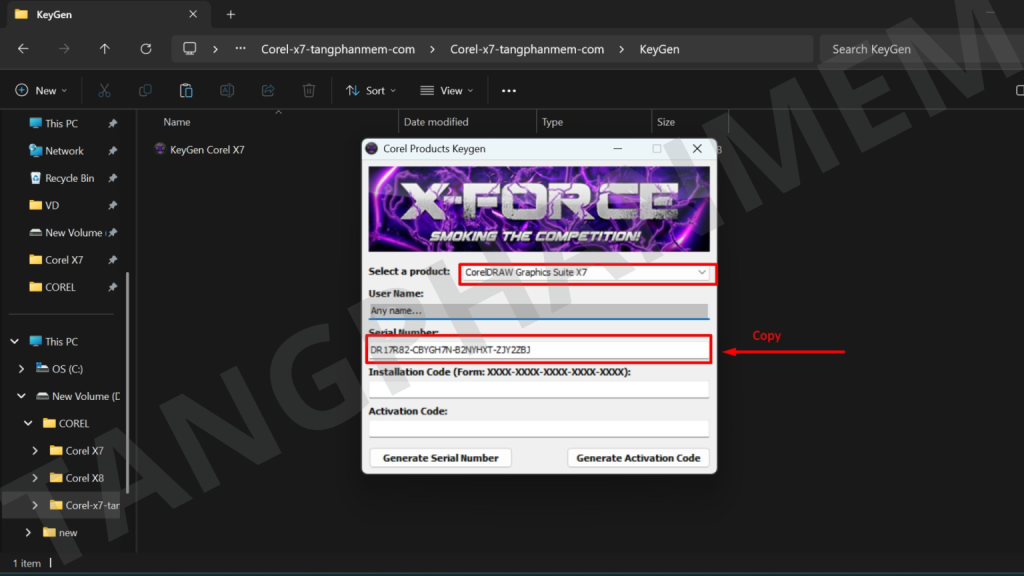Navigate back using the back arrow
The width and height of the screenshot is (1024, 576).
23,49
